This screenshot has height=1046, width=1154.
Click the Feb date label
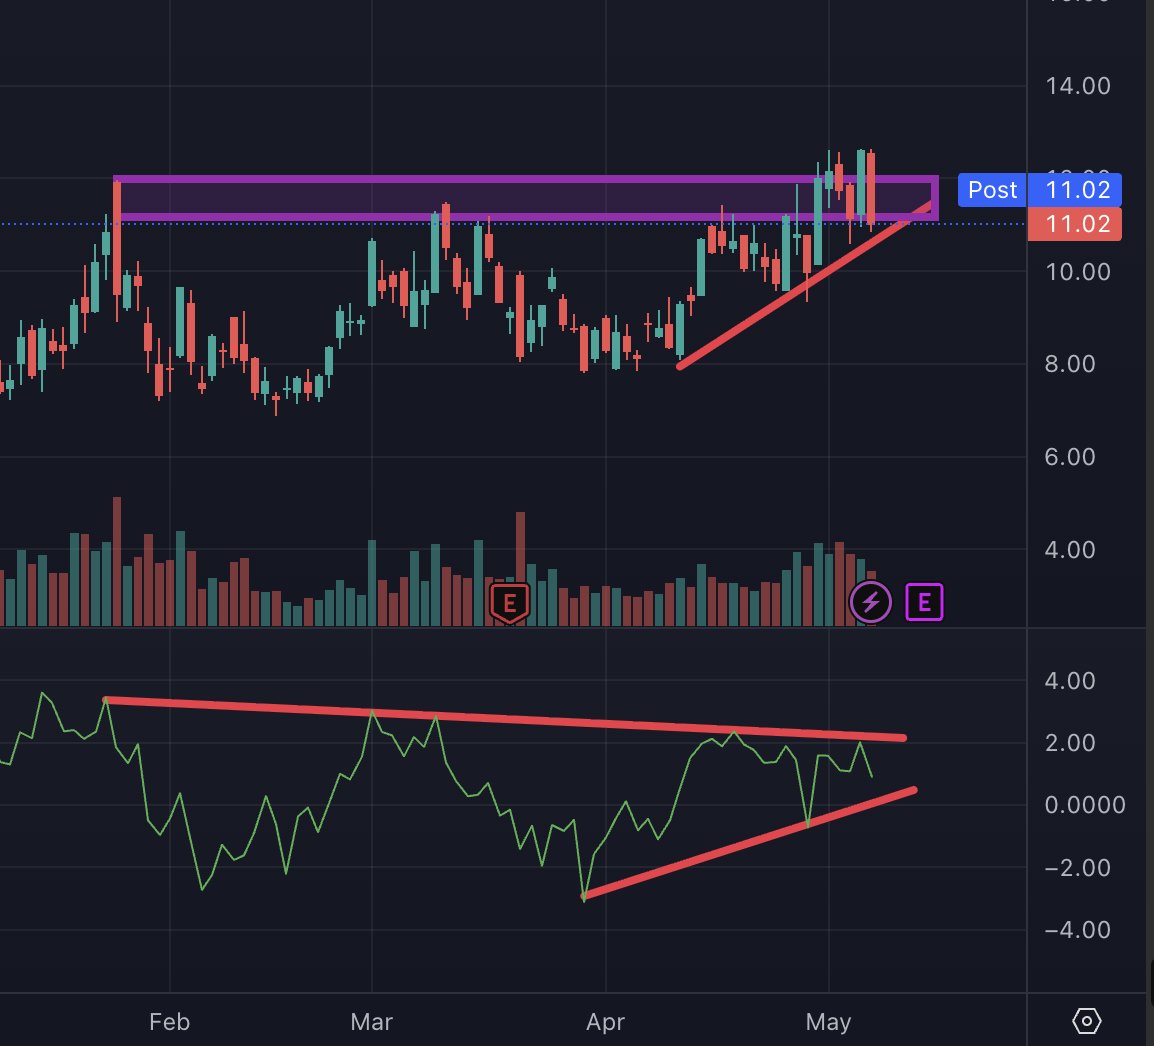(x=169, y=1022)
